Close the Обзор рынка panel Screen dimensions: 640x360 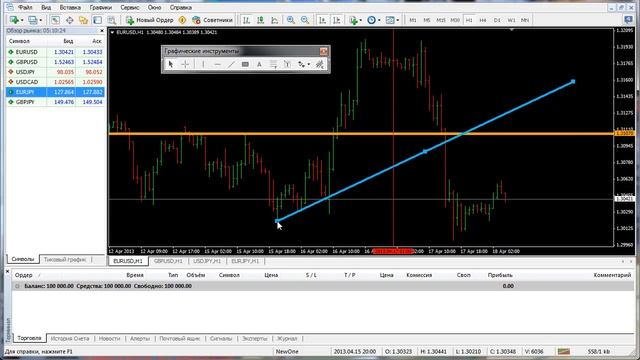(x=102, y=31)
